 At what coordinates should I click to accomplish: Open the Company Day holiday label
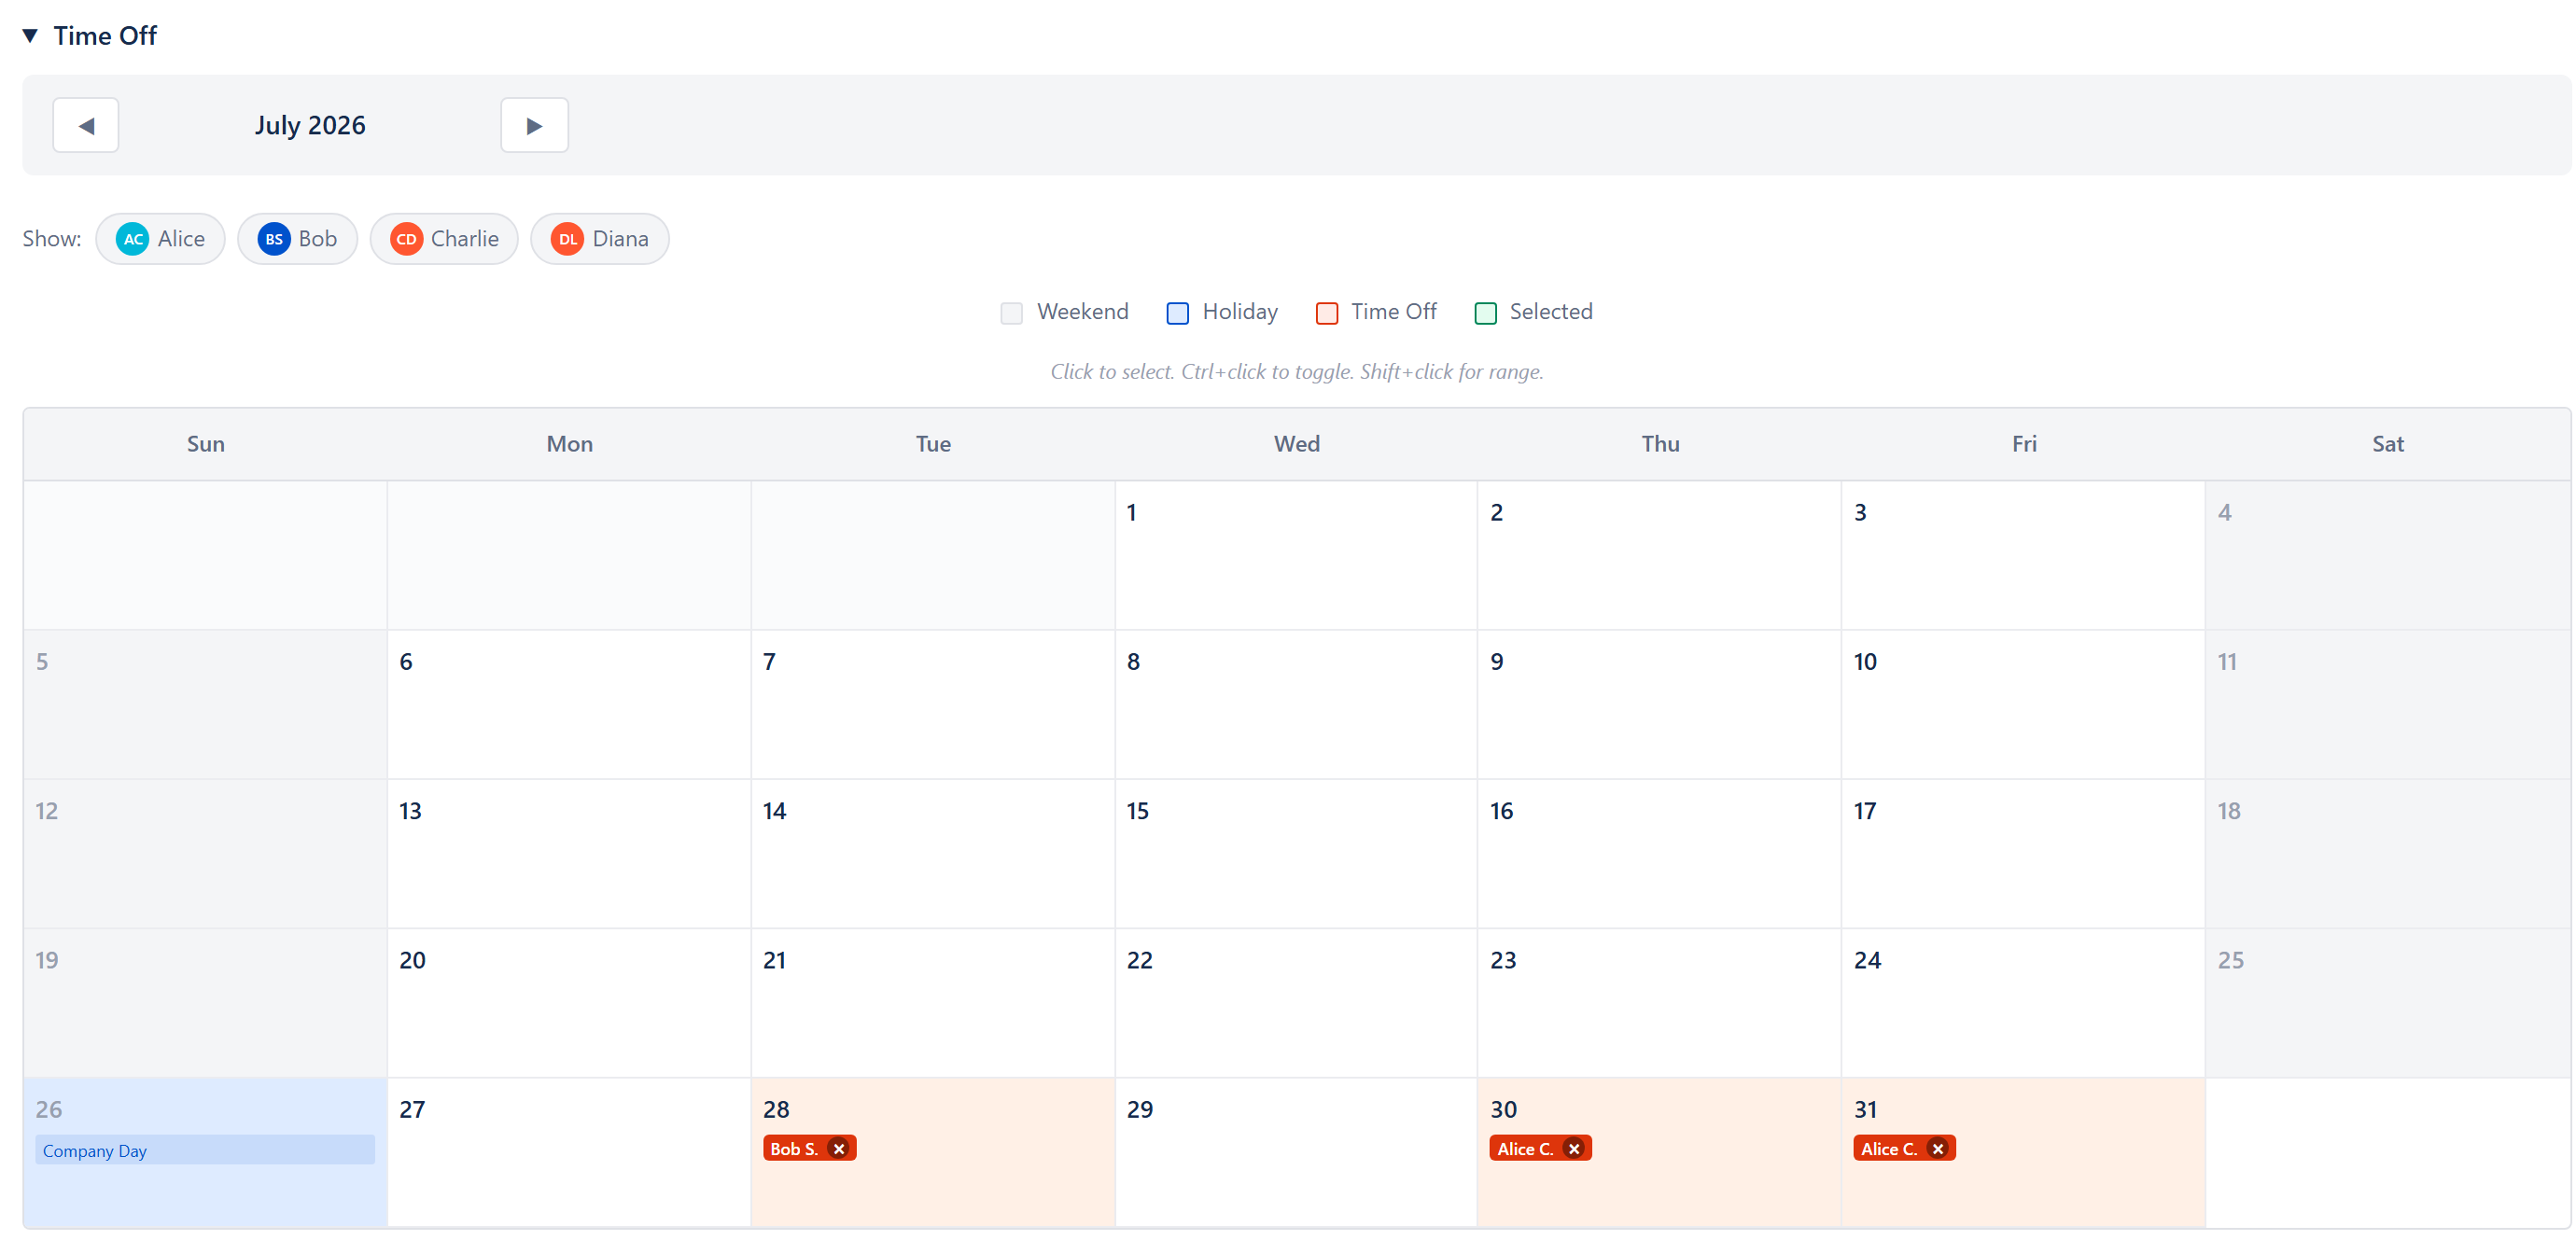pyautogui.click(x=205, y=1151)
